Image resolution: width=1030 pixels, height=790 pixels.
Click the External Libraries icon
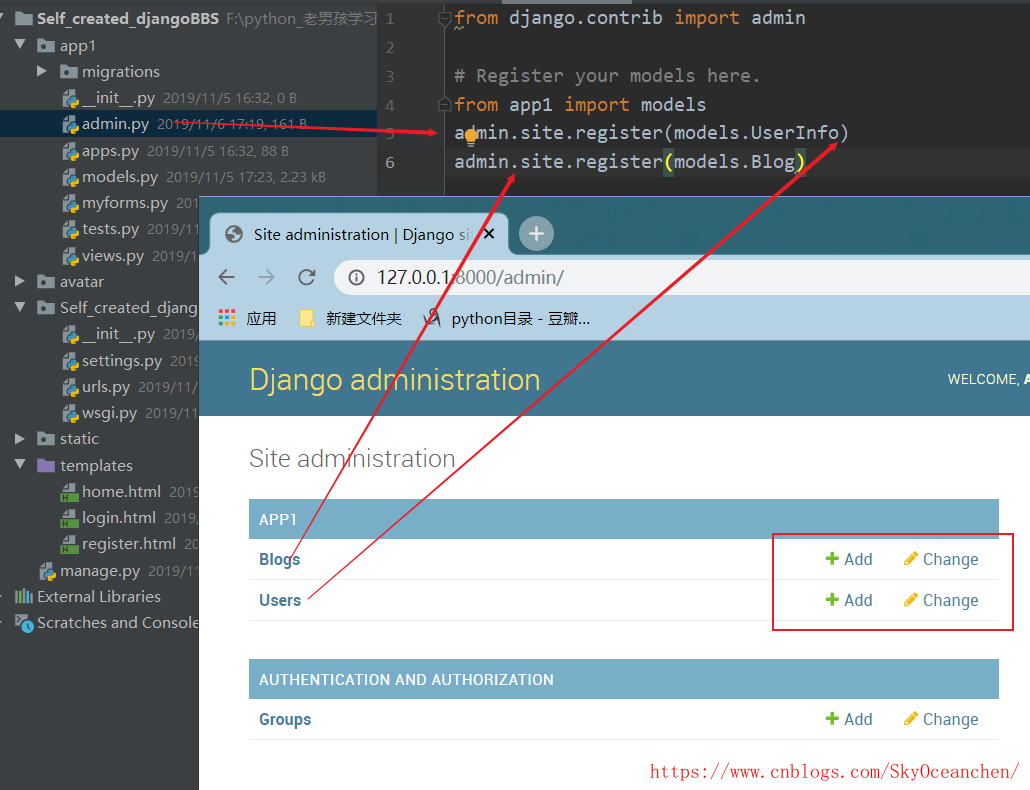[x=24, y=596]
